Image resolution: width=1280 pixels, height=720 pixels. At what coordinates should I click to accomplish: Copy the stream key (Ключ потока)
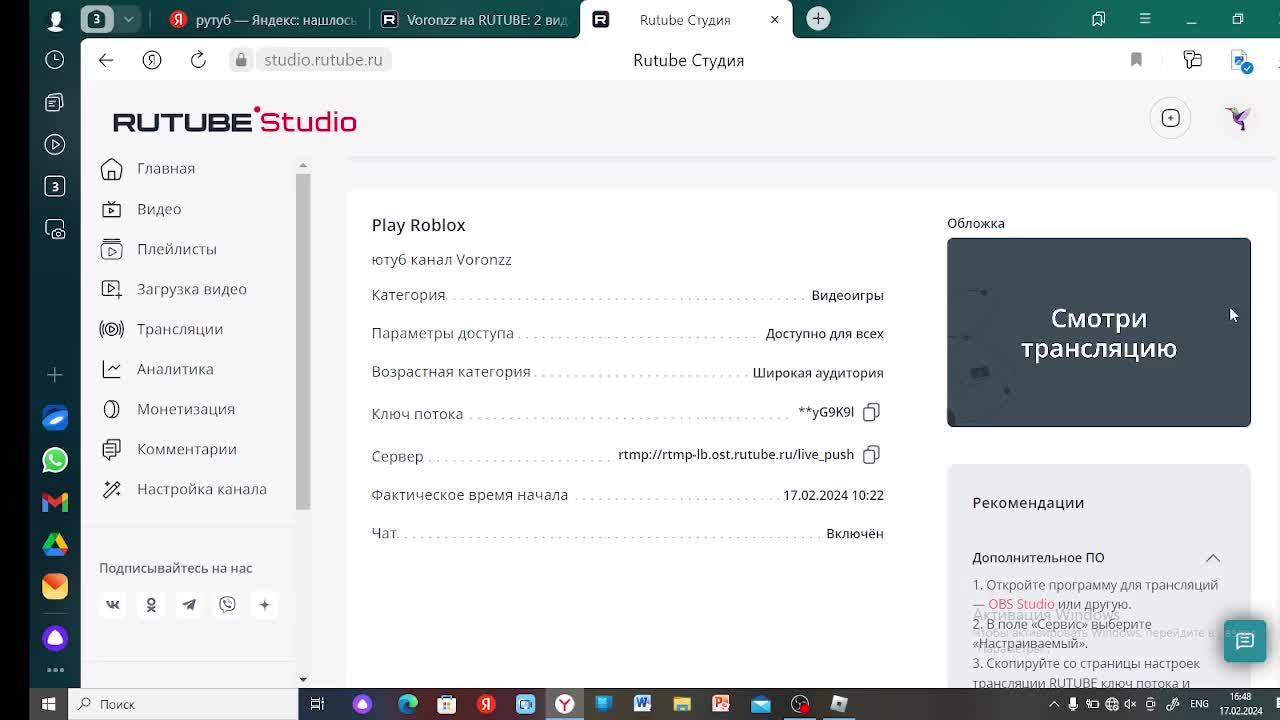click(871, 412)
